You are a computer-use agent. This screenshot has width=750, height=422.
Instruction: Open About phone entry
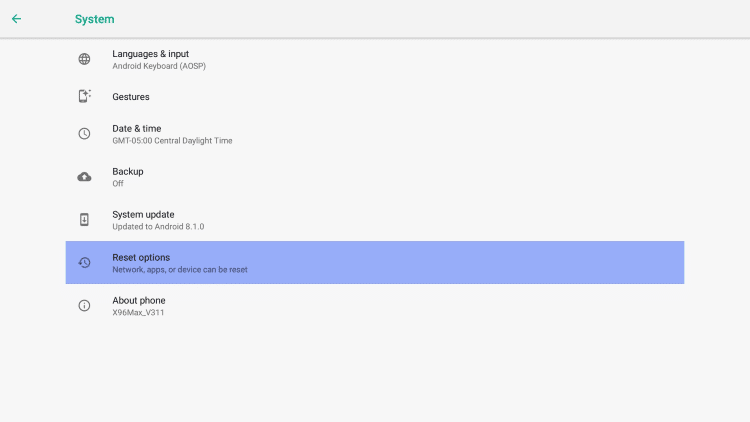coord(375,305)
